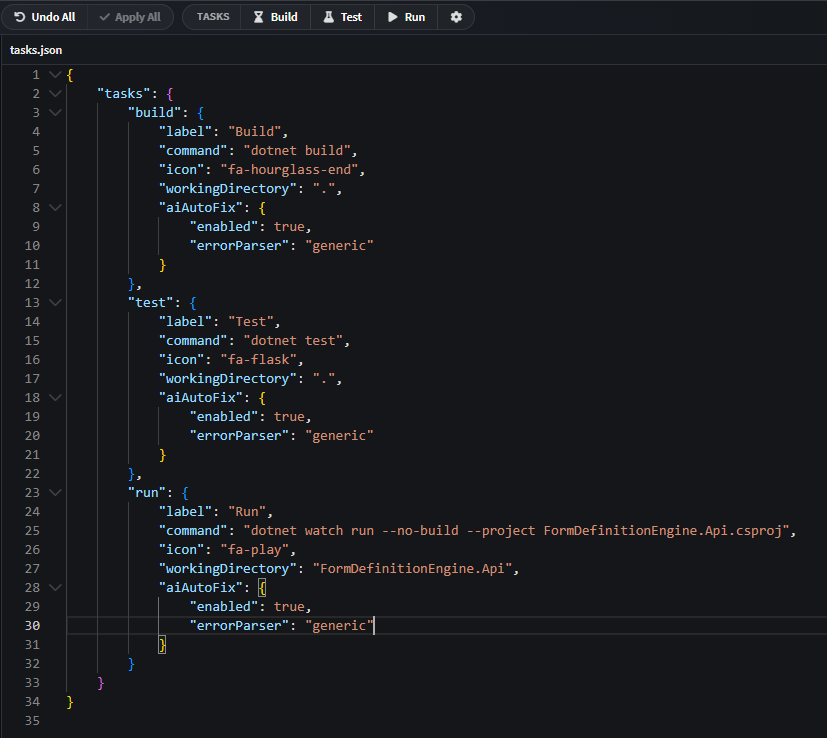The height and width of the screenshot is (738, 827).
Task: Select the tasks.json tab
Action: click(36, 50)
